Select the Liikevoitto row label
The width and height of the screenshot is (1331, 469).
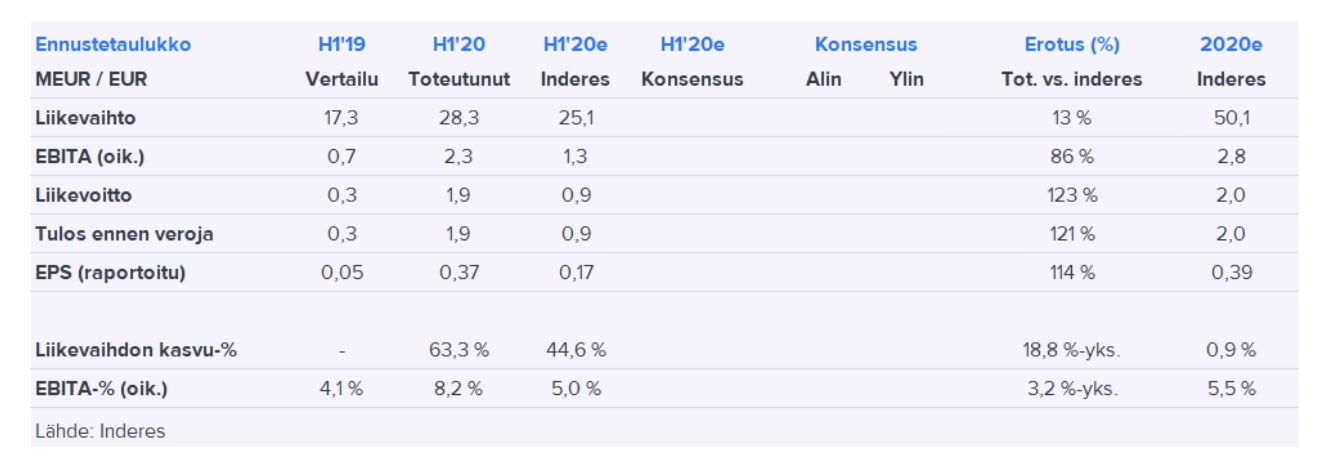(x=83, y=195)
